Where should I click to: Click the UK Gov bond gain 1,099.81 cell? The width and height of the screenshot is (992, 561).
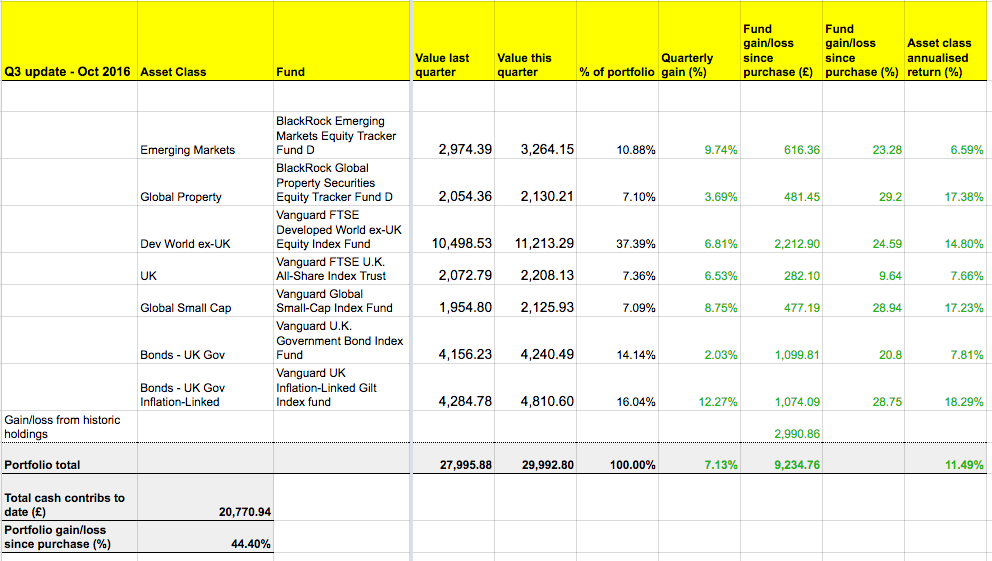coord(796,355)
